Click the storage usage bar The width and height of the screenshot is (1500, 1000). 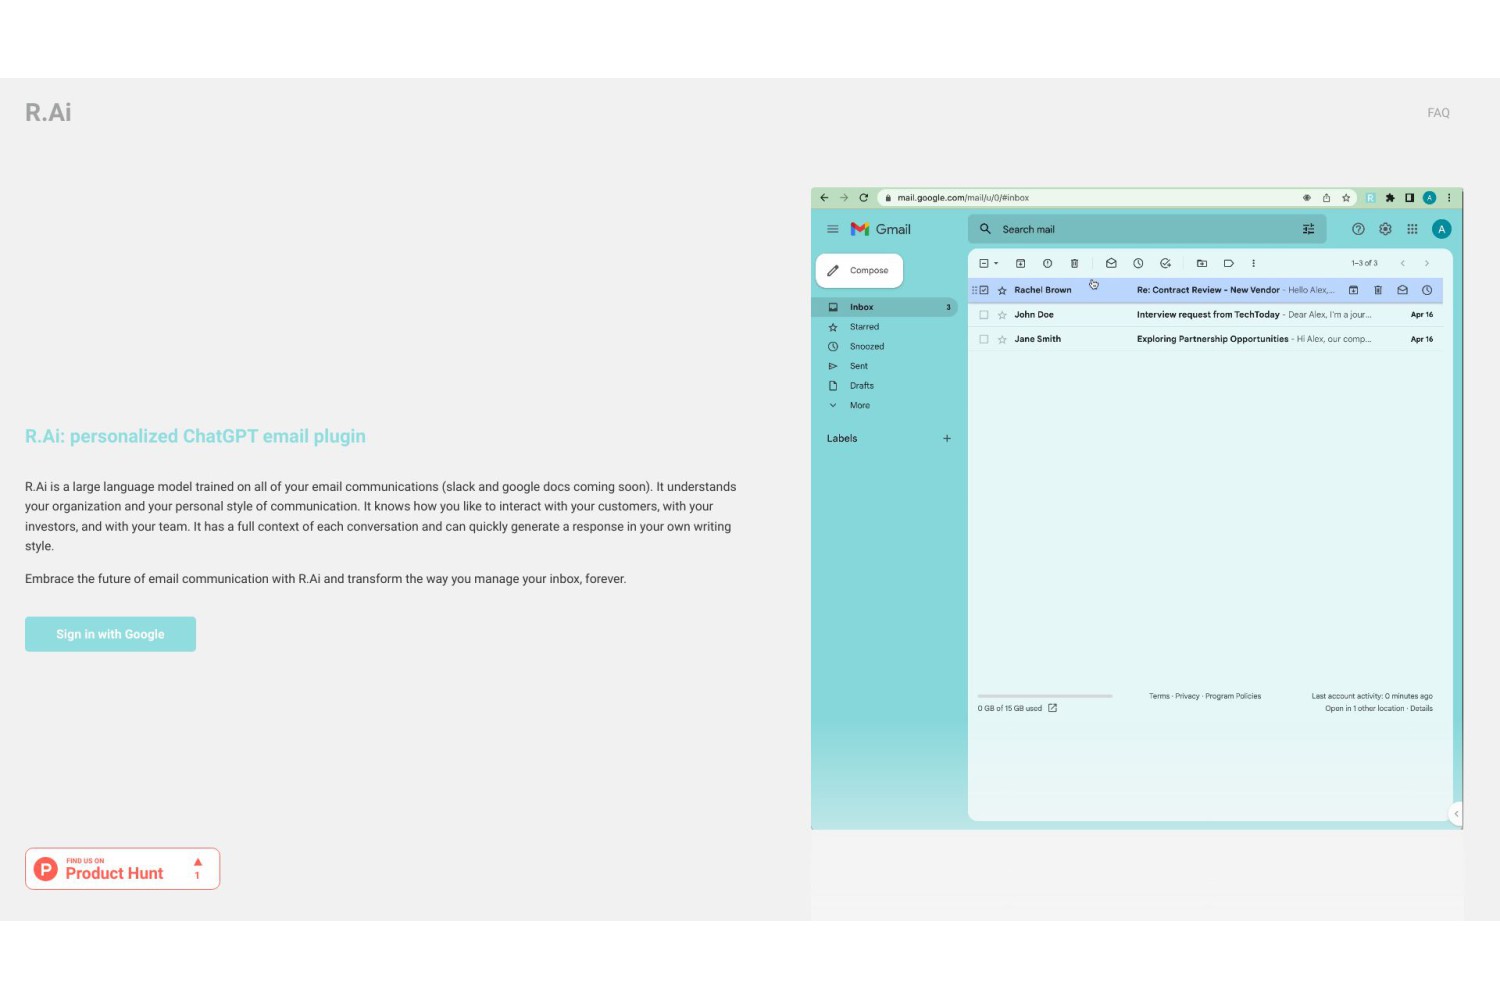point(1045,696)
